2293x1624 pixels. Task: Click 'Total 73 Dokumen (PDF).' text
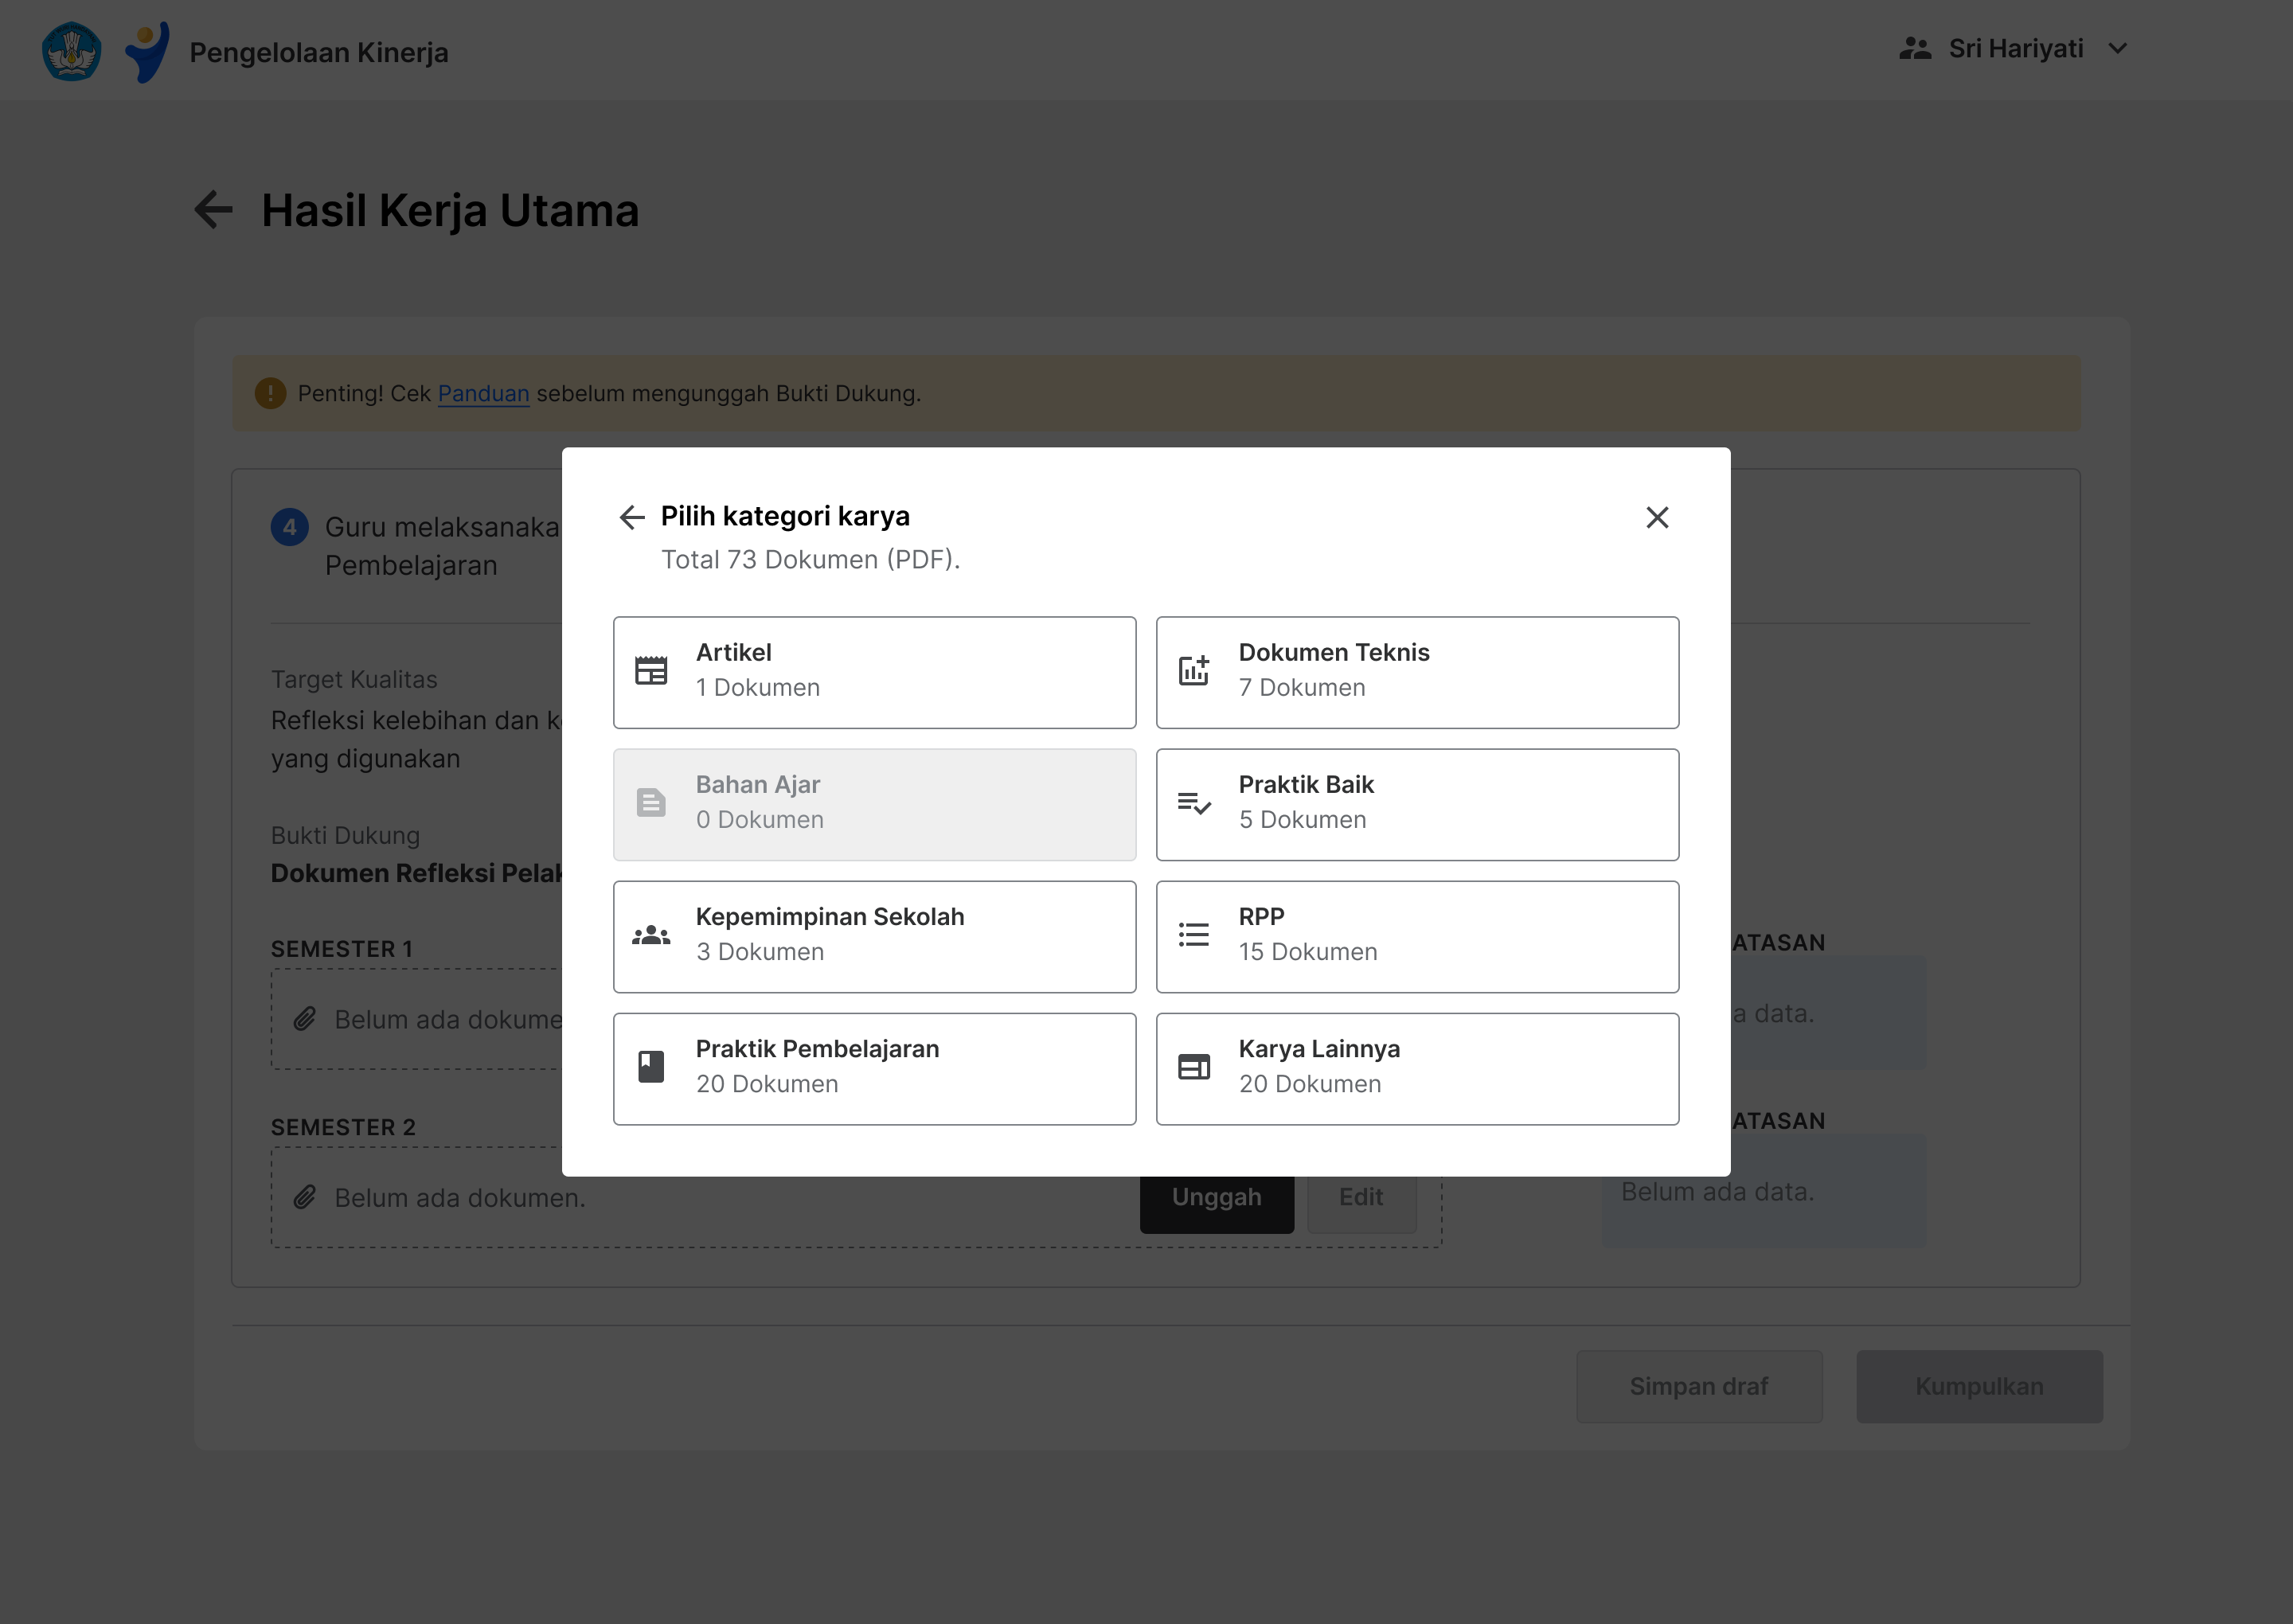810,559
